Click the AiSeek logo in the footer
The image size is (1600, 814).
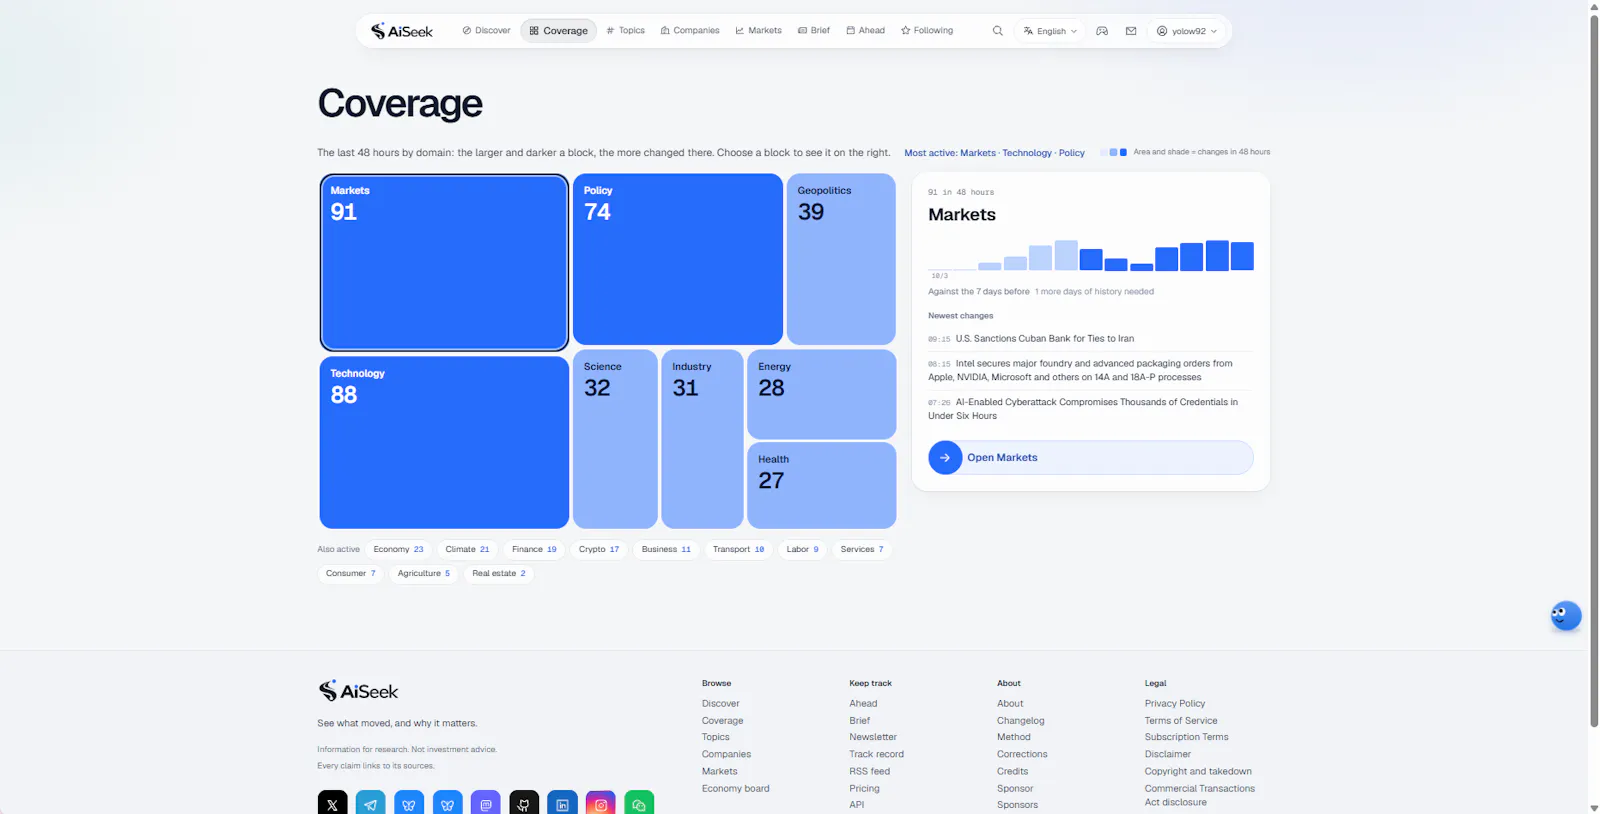(x=358, y=691)
